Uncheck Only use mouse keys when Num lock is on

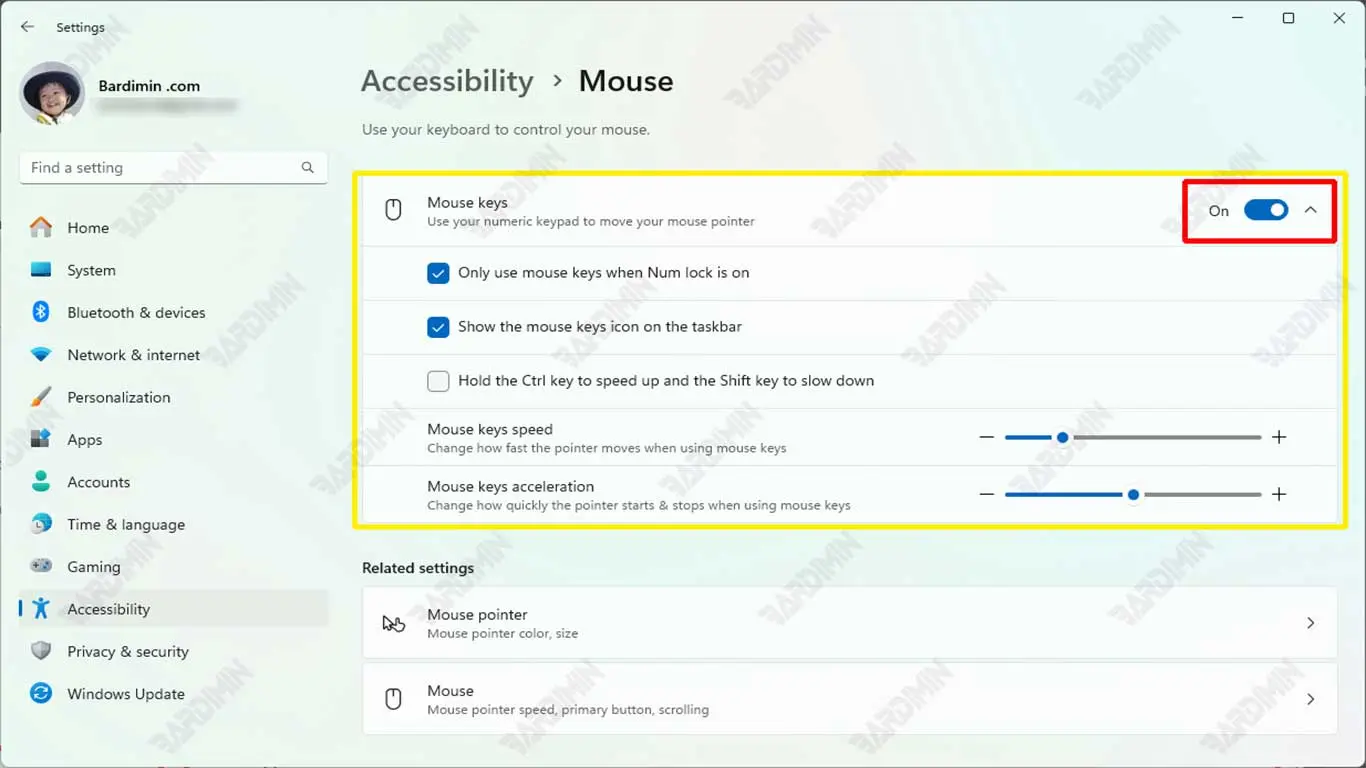coord(438,273)
